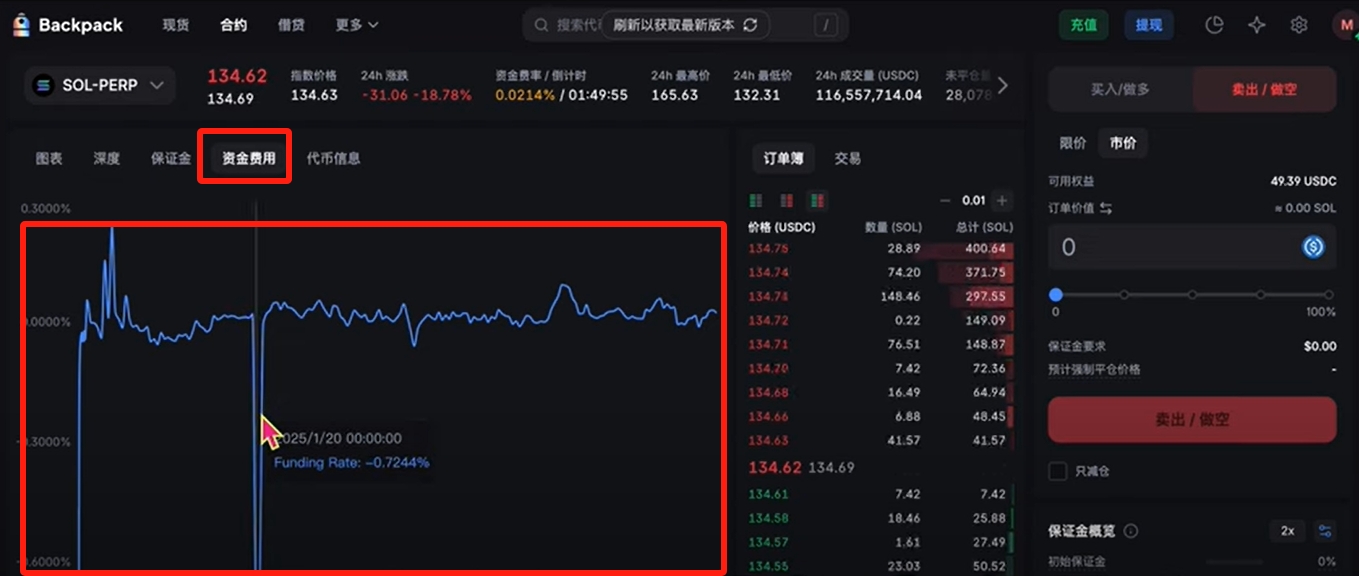Screen dimensions: 1359x576
Task: Open 现货 spot menu
Action: click(x=176, y=25)
